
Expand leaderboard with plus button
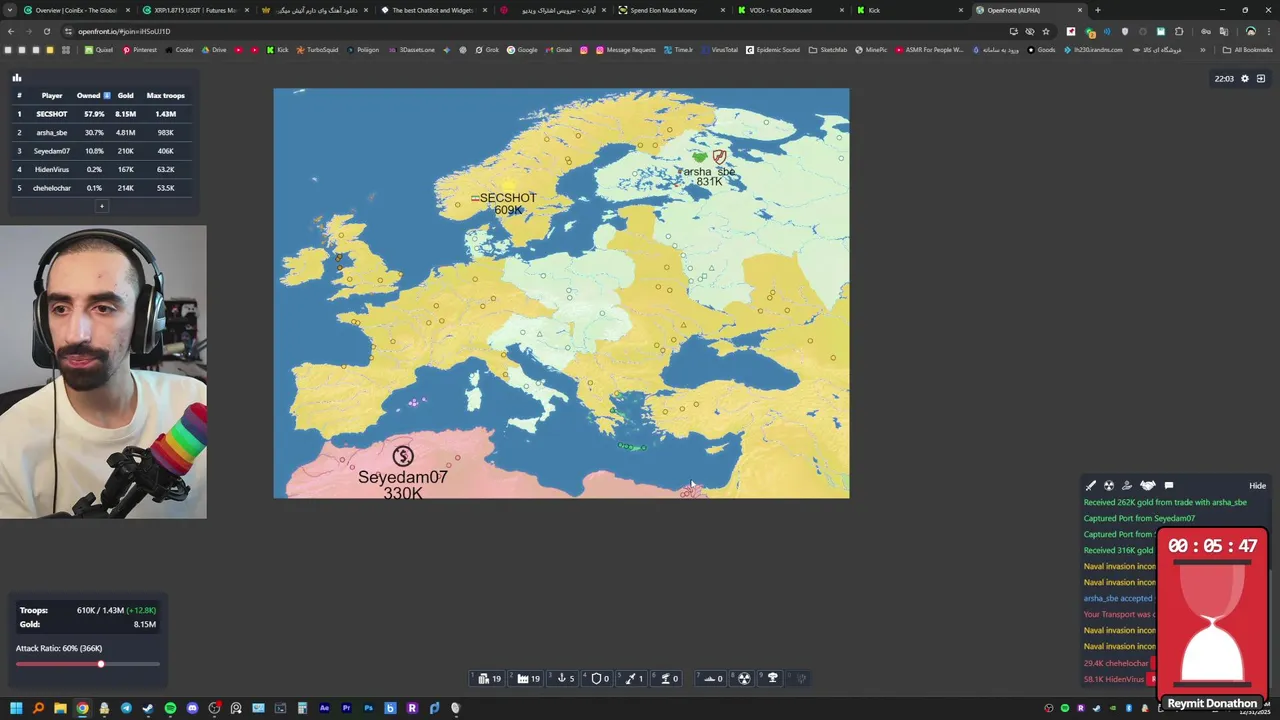click(101, 206)
